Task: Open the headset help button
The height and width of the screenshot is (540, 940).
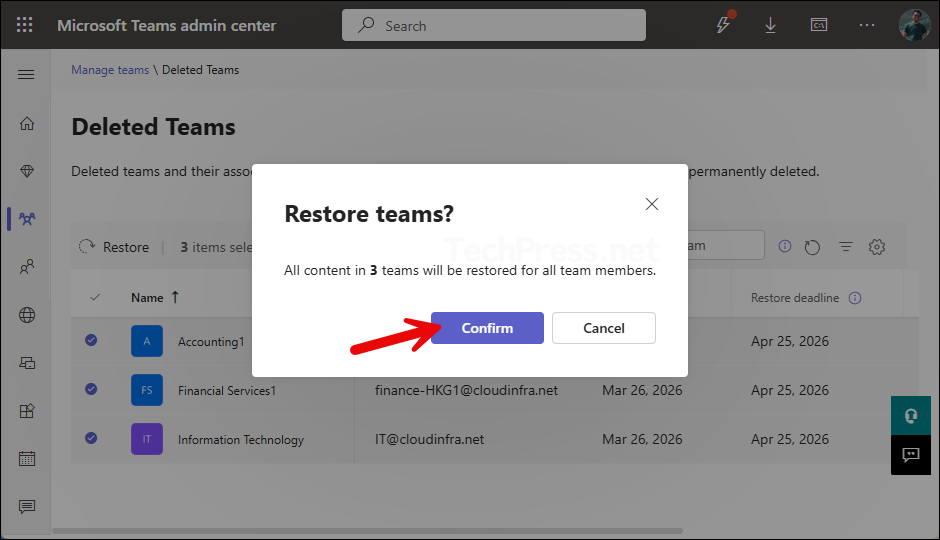Action: point(911,415)
